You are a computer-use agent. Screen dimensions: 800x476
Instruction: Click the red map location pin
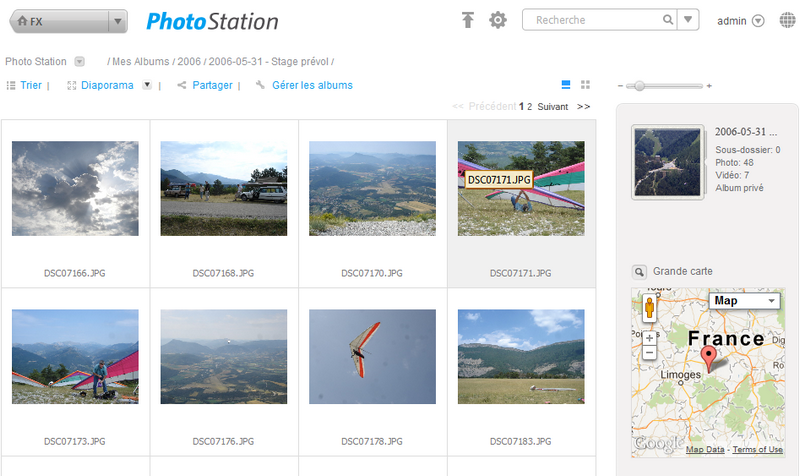point(708,358)
